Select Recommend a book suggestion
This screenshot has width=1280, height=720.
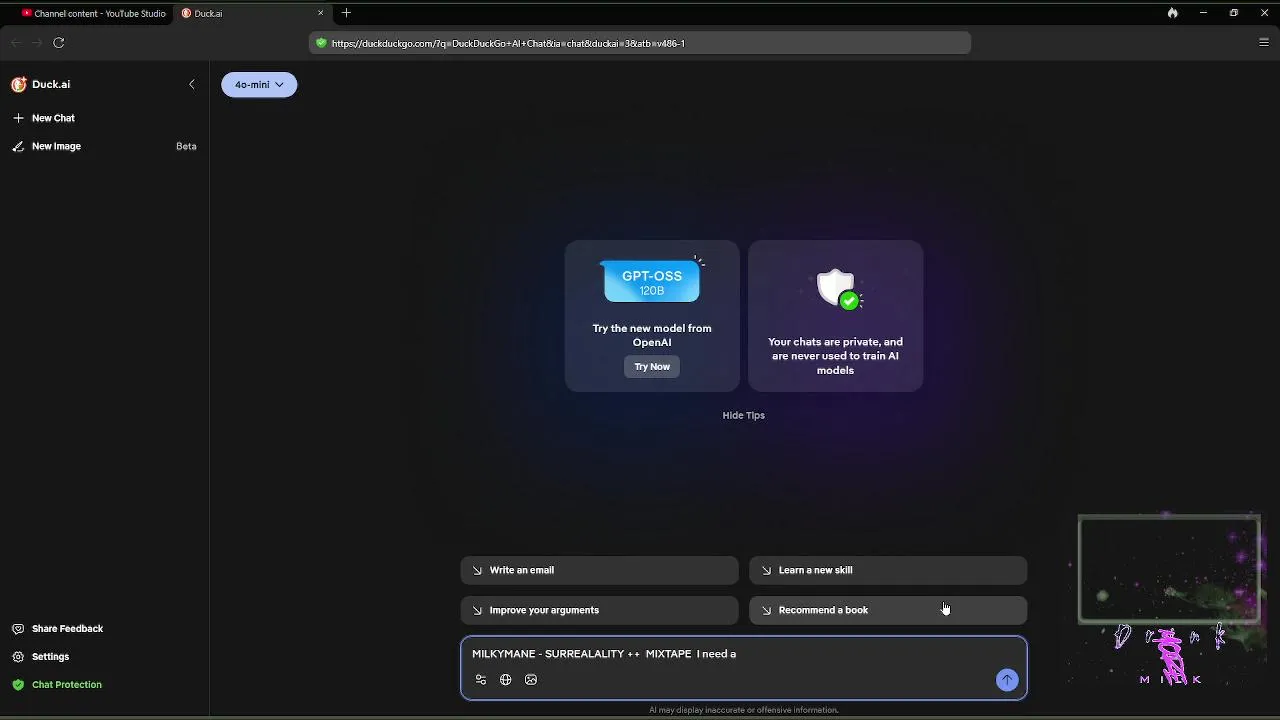[x=888, y=610]
